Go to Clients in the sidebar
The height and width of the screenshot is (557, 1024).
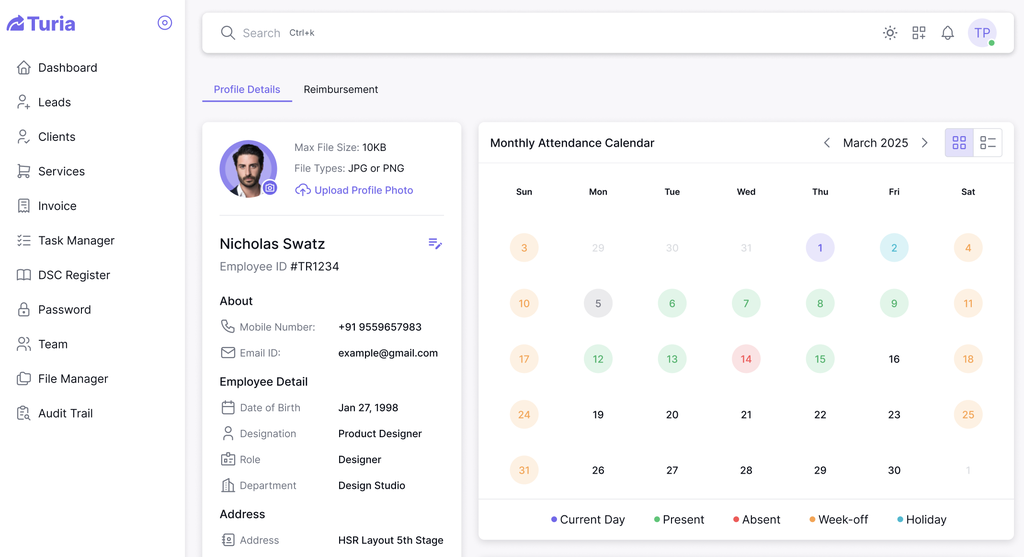pos(46,136)
